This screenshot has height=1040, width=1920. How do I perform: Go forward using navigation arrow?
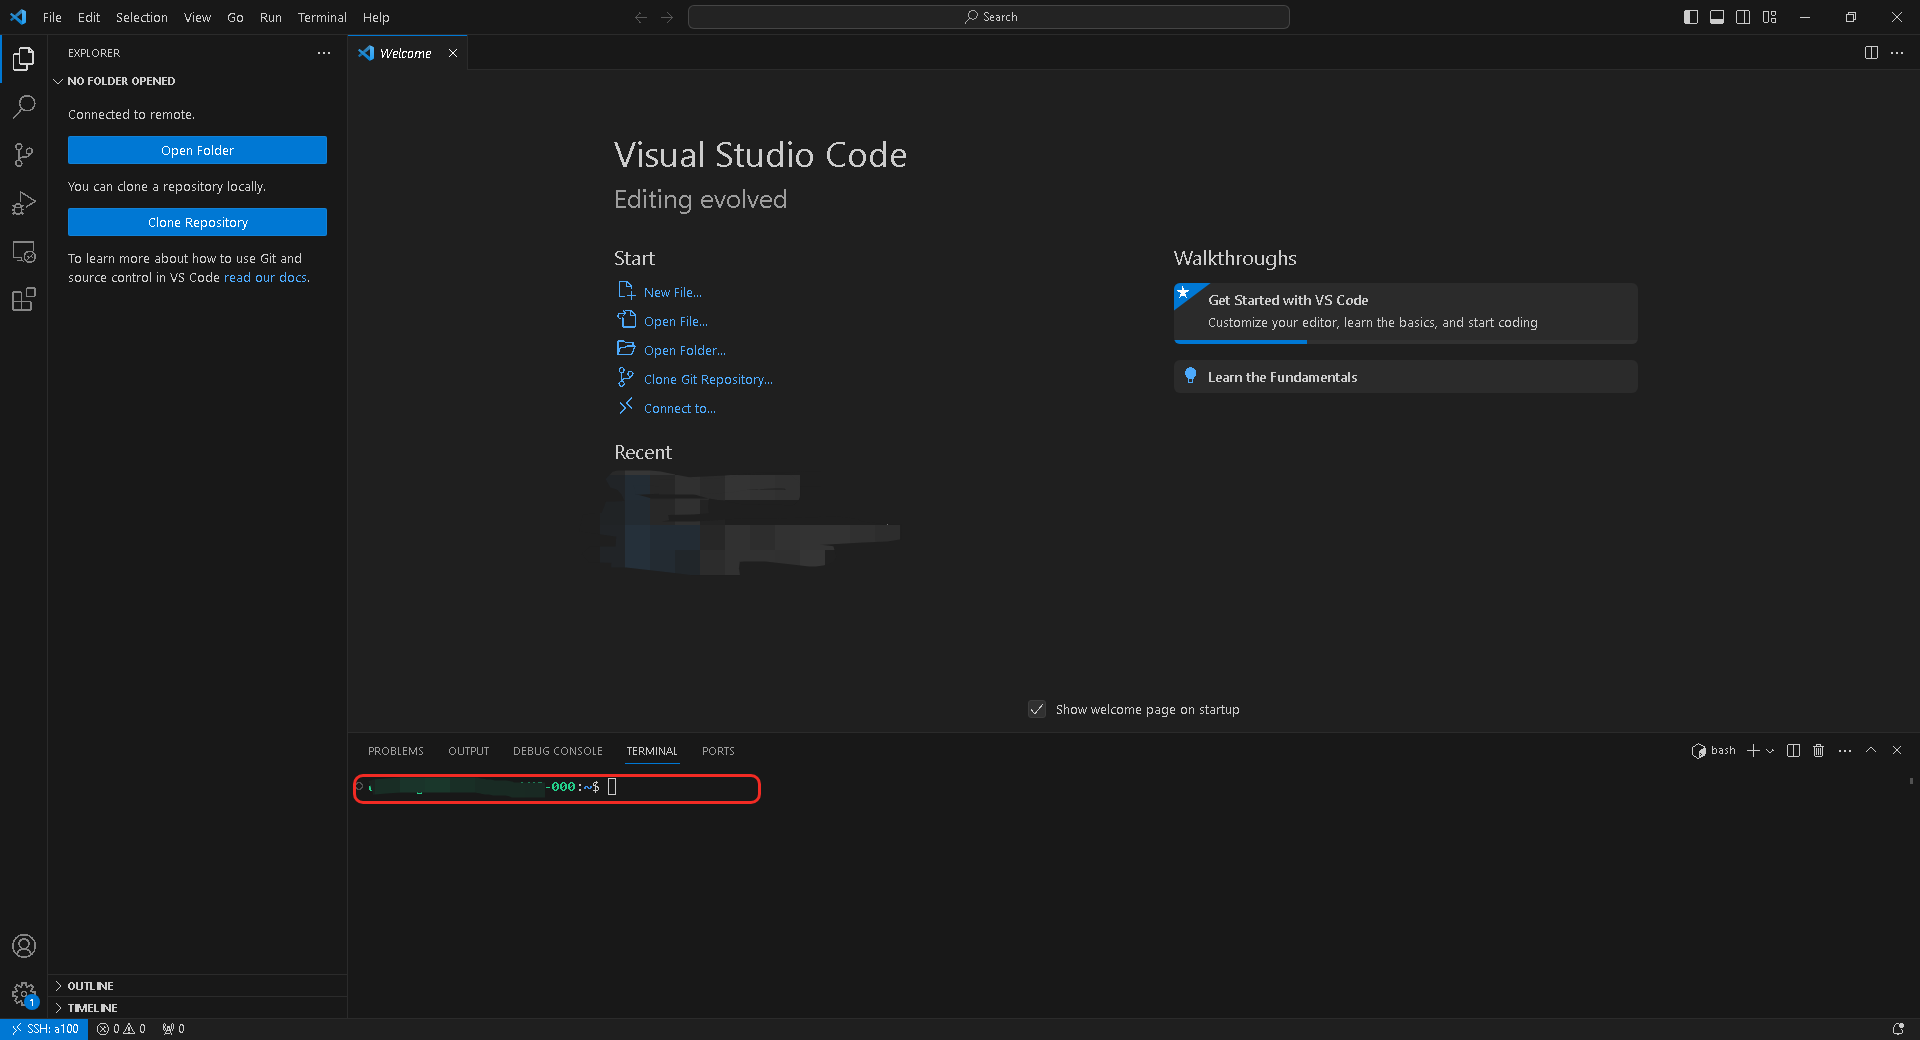pos(667,17)
